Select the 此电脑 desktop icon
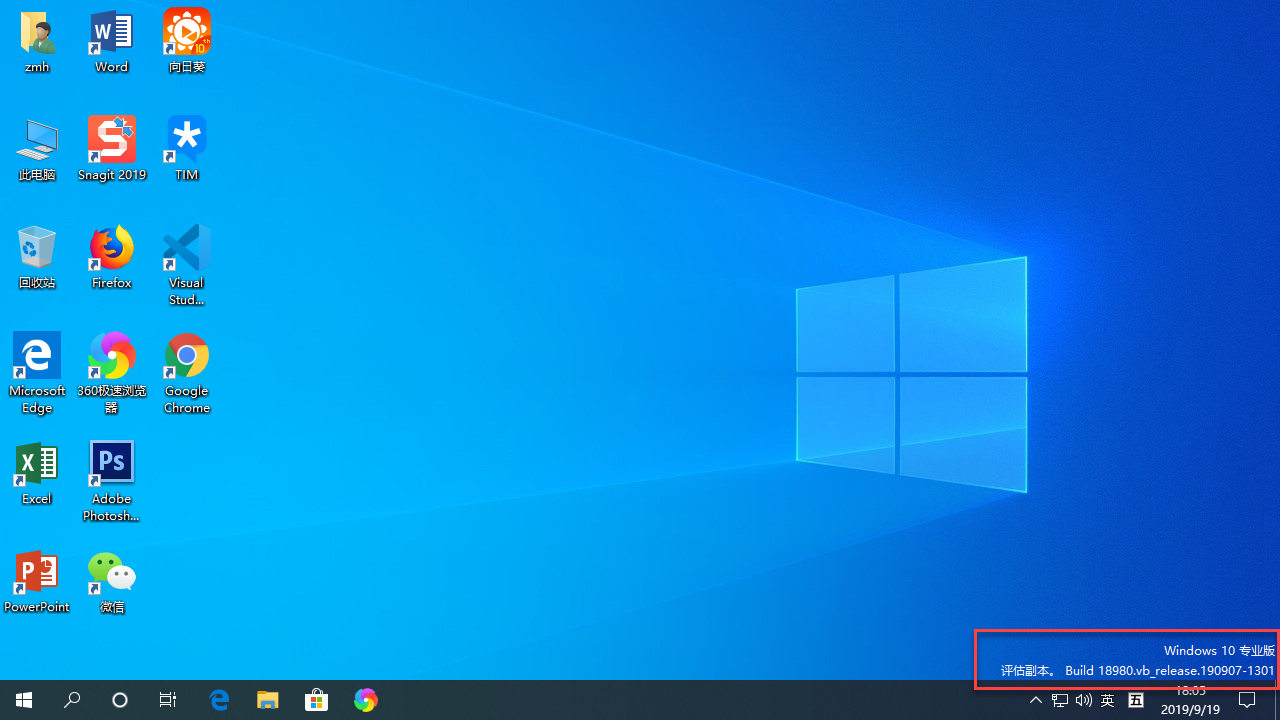Viewport: 1280px width, 720px height. 37,150
